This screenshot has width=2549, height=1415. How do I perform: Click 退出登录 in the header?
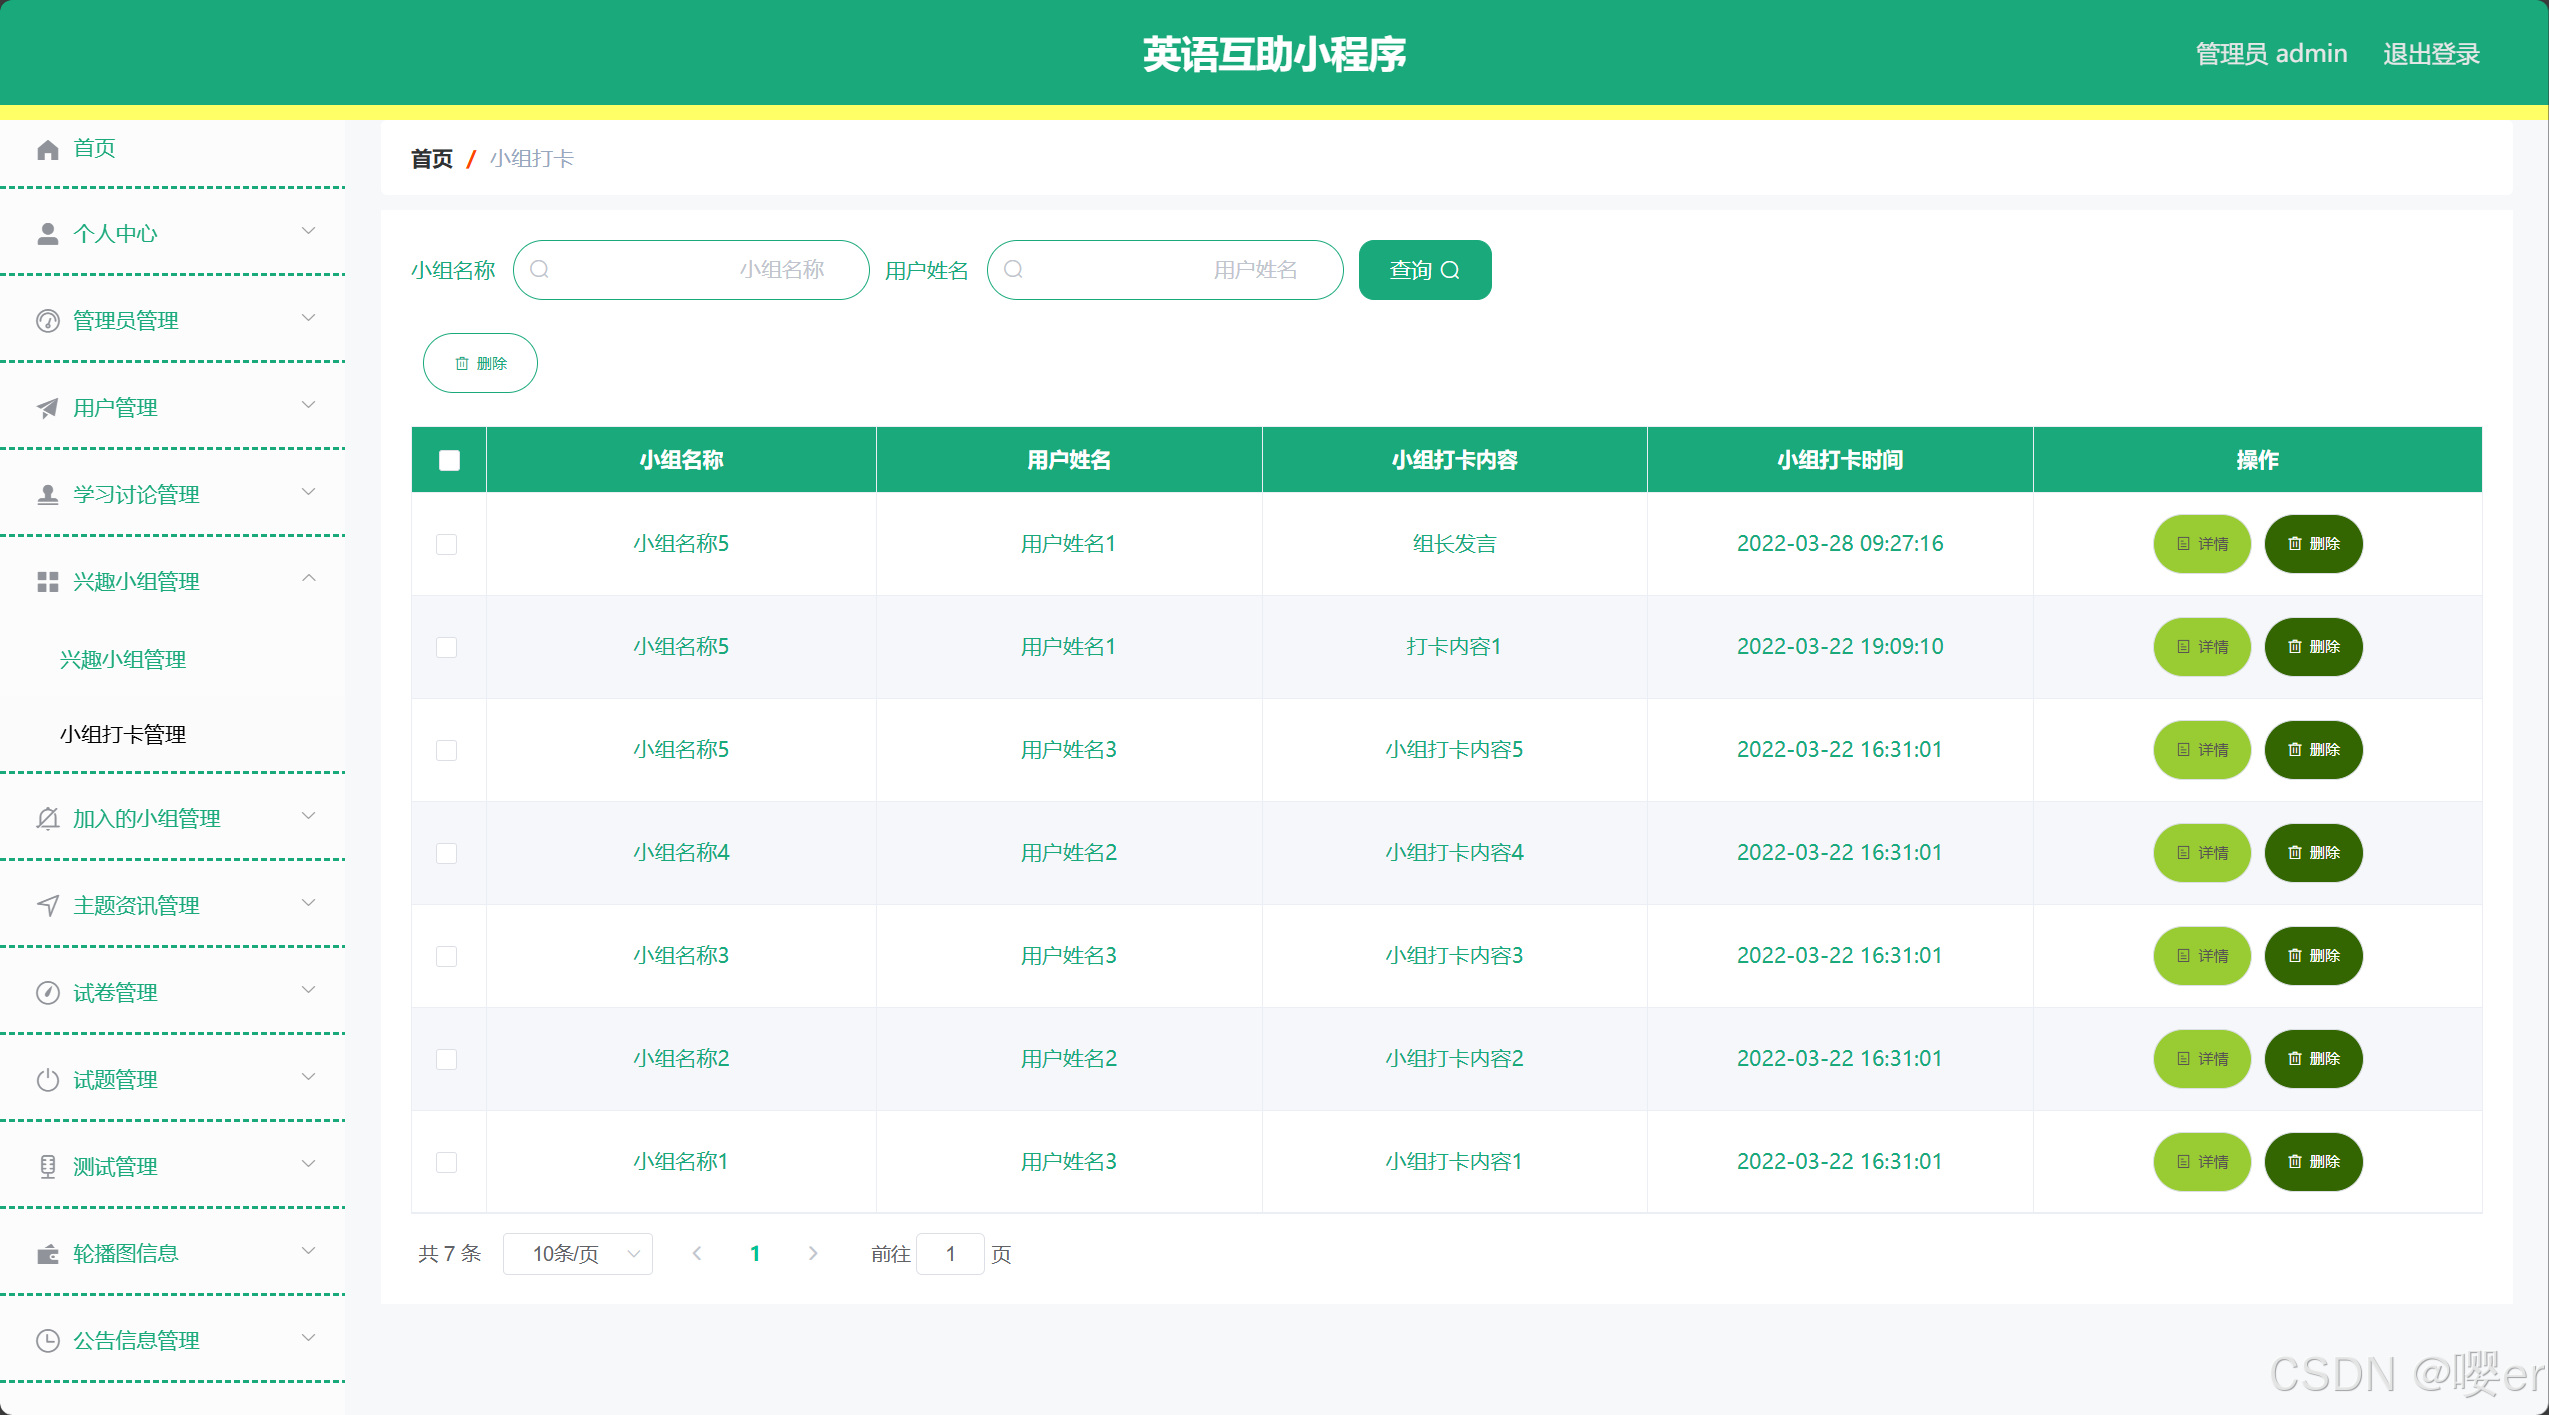(x=2431, y=54)
